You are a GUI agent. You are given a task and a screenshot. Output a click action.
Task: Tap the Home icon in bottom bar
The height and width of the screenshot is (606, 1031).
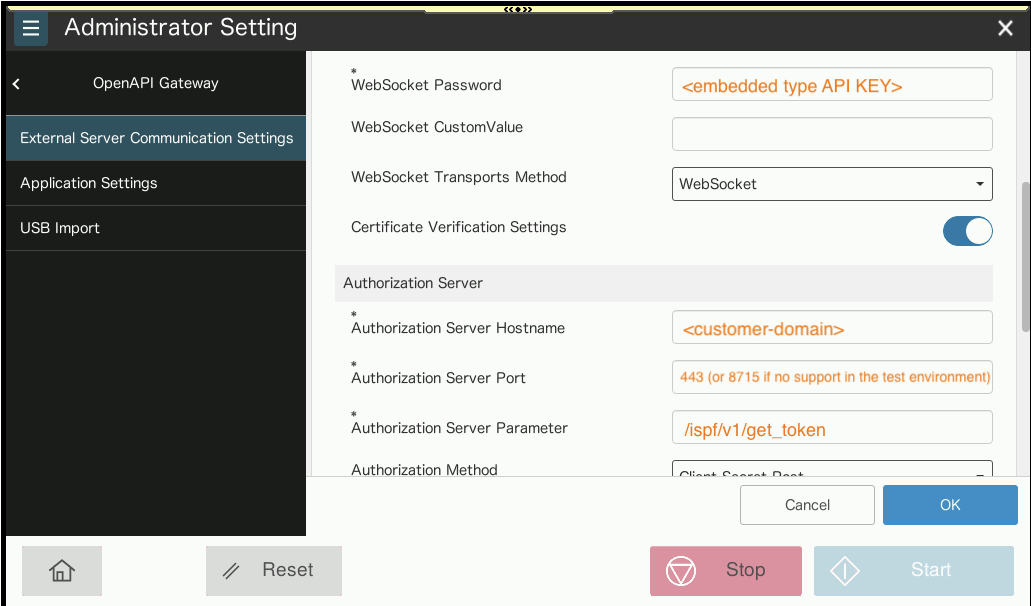click(x=61, y=570)
